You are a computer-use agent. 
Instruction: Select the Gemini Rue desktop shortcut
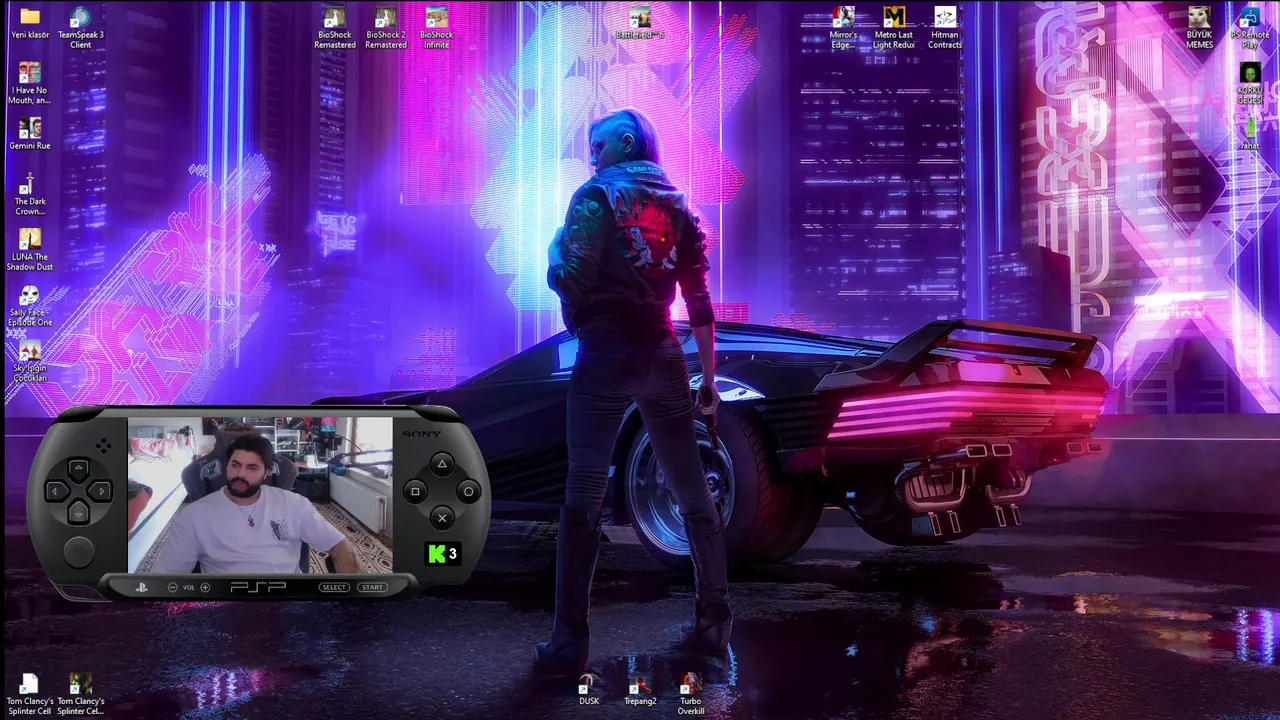point(30,128)
